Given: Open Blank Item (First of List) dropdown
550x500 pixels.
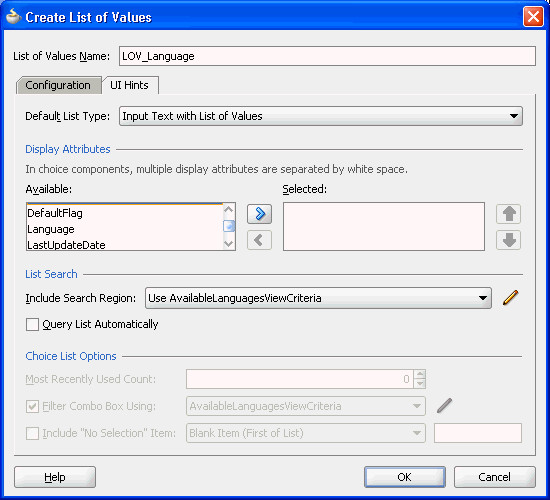Looking at the screenshot, I should pyautogui.click(x=306, y=433).
